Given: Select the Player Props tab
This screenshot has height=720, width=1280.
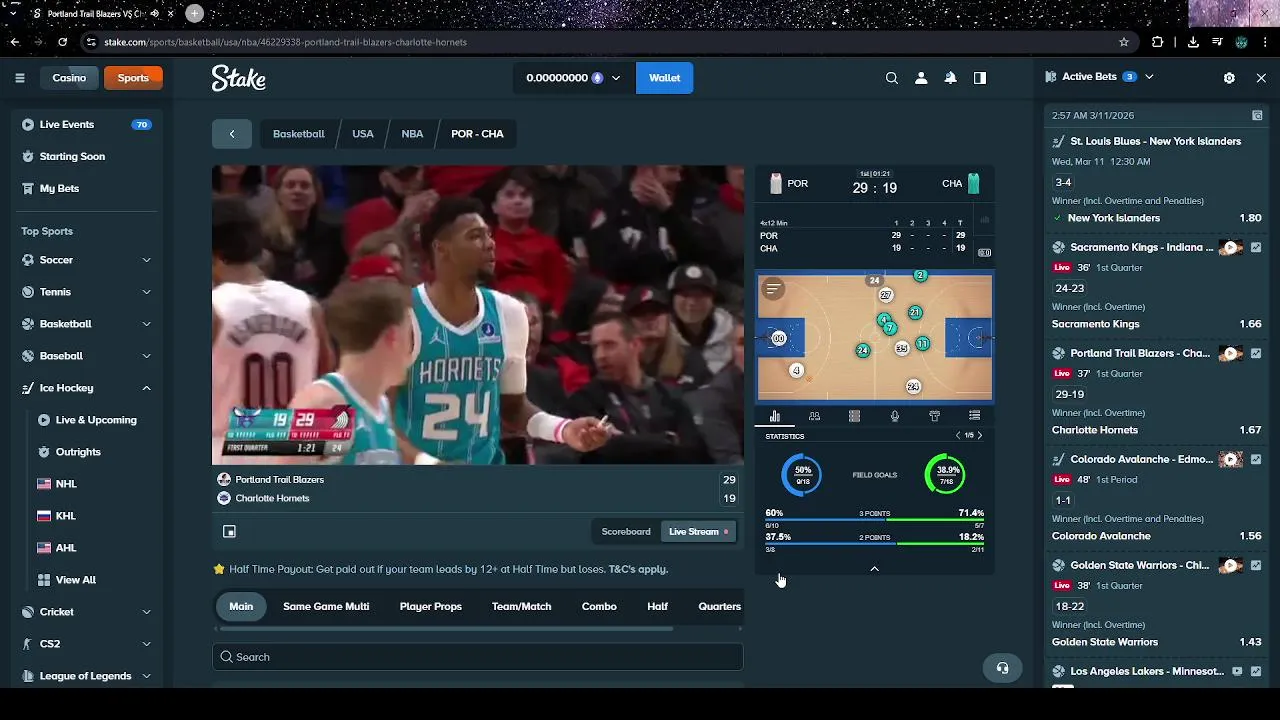Looking at the screenshot, I should pos(431,606).
